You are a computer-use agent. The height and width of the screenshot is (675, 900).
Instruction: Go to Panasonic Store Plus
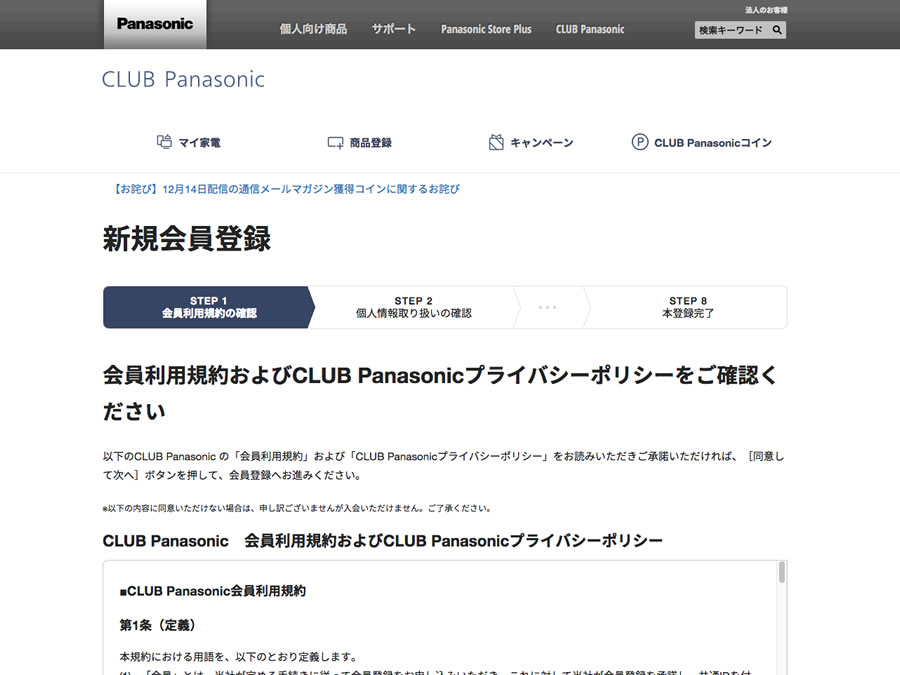(486, 29)
